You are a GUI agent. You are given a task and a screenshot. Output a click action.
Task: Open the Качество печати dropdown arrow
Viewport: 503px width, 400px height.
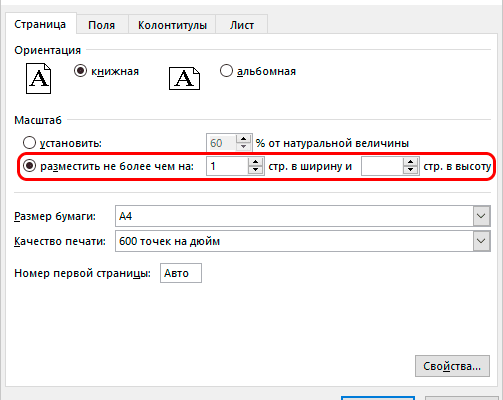[481, 241]
